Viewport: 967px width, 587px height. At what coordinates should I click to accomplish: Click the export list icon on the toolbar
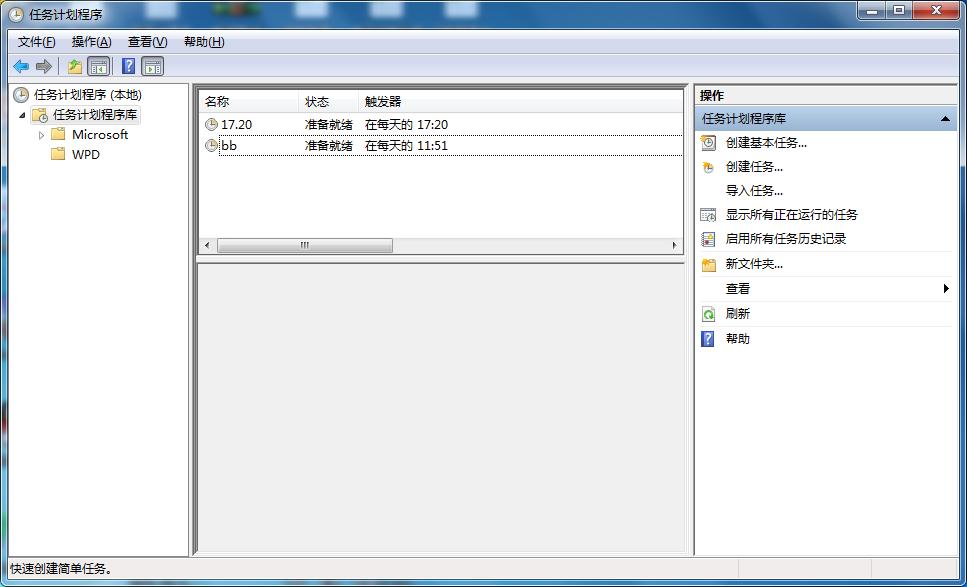coord(74,66)
